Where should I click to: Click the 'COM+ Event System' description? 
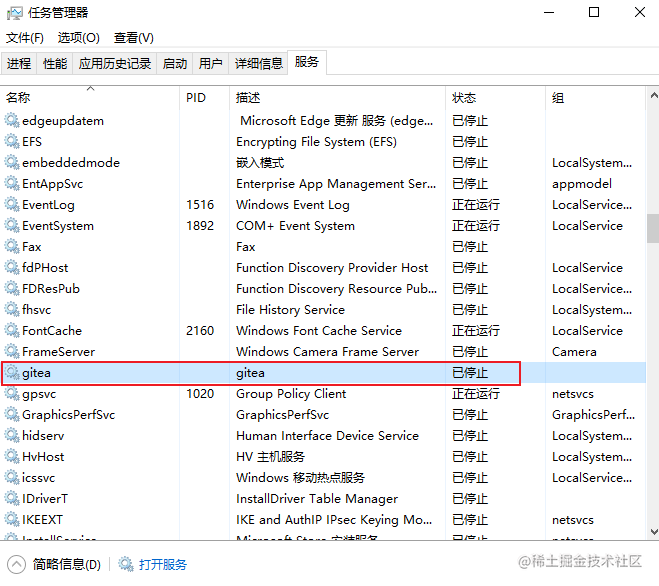[295, 226]
